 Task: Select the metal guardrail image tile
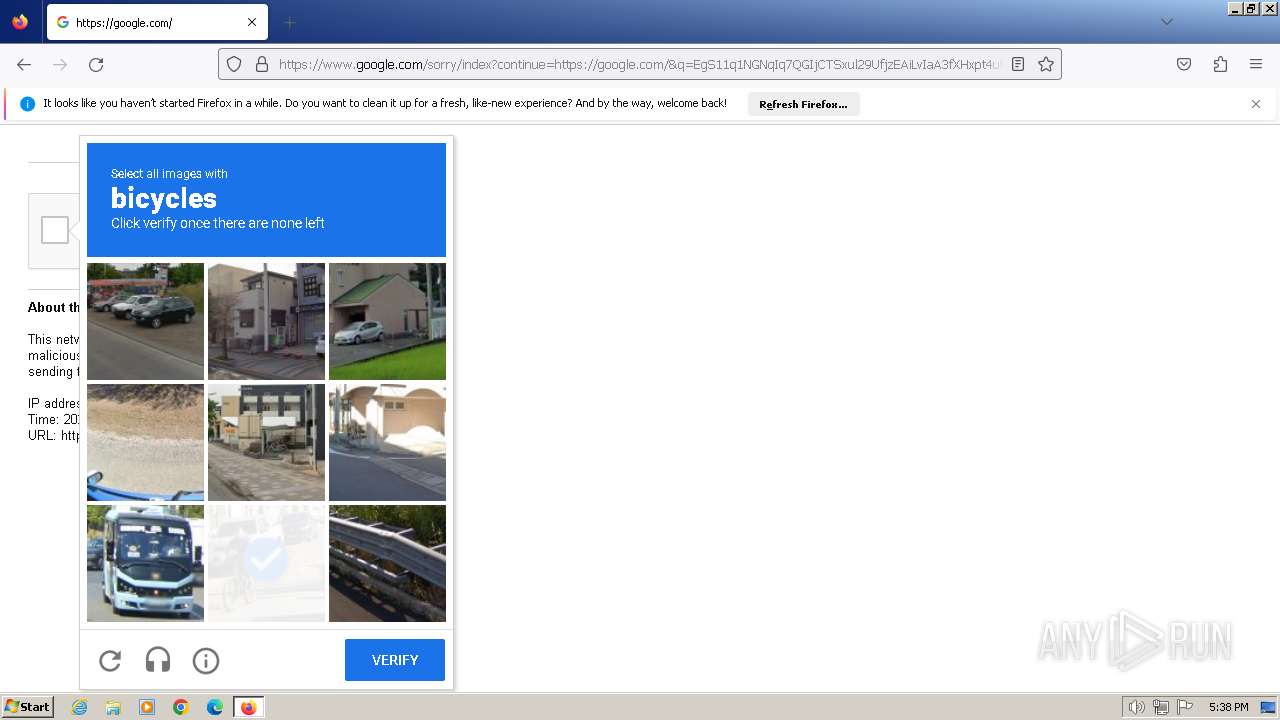coord(387,563)
